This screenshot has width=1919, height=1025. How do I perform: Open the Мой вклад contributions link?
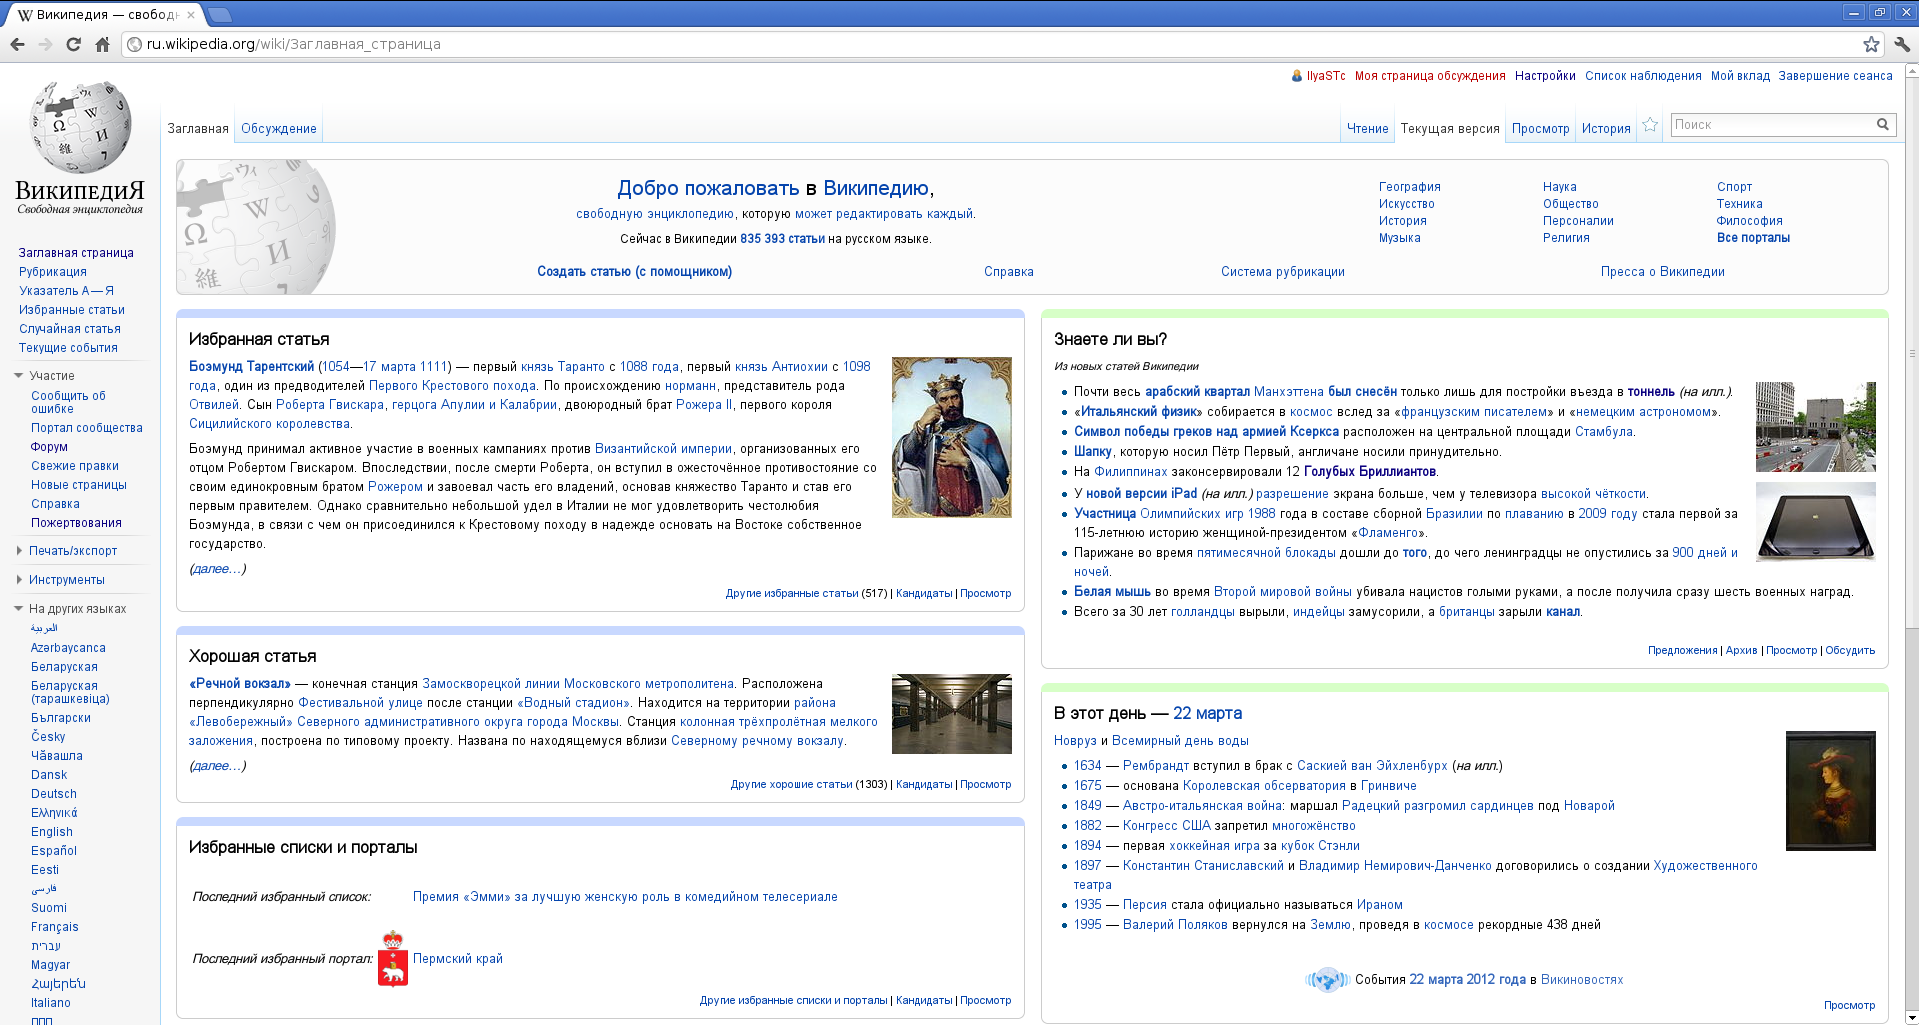pyautogui.click(x=1740, y=76)
